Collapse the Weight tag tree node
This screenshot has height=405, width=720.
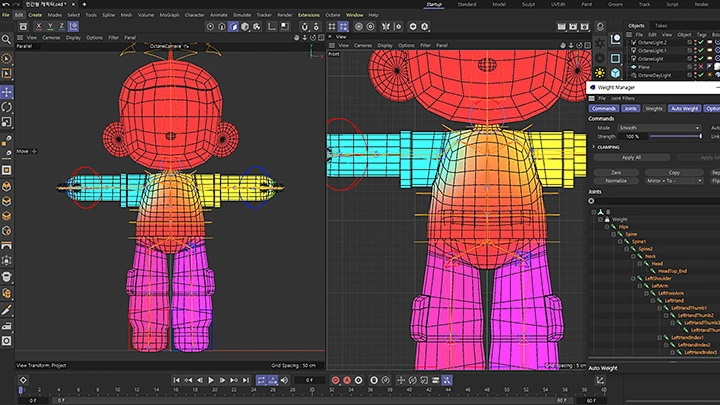point(600,219)
